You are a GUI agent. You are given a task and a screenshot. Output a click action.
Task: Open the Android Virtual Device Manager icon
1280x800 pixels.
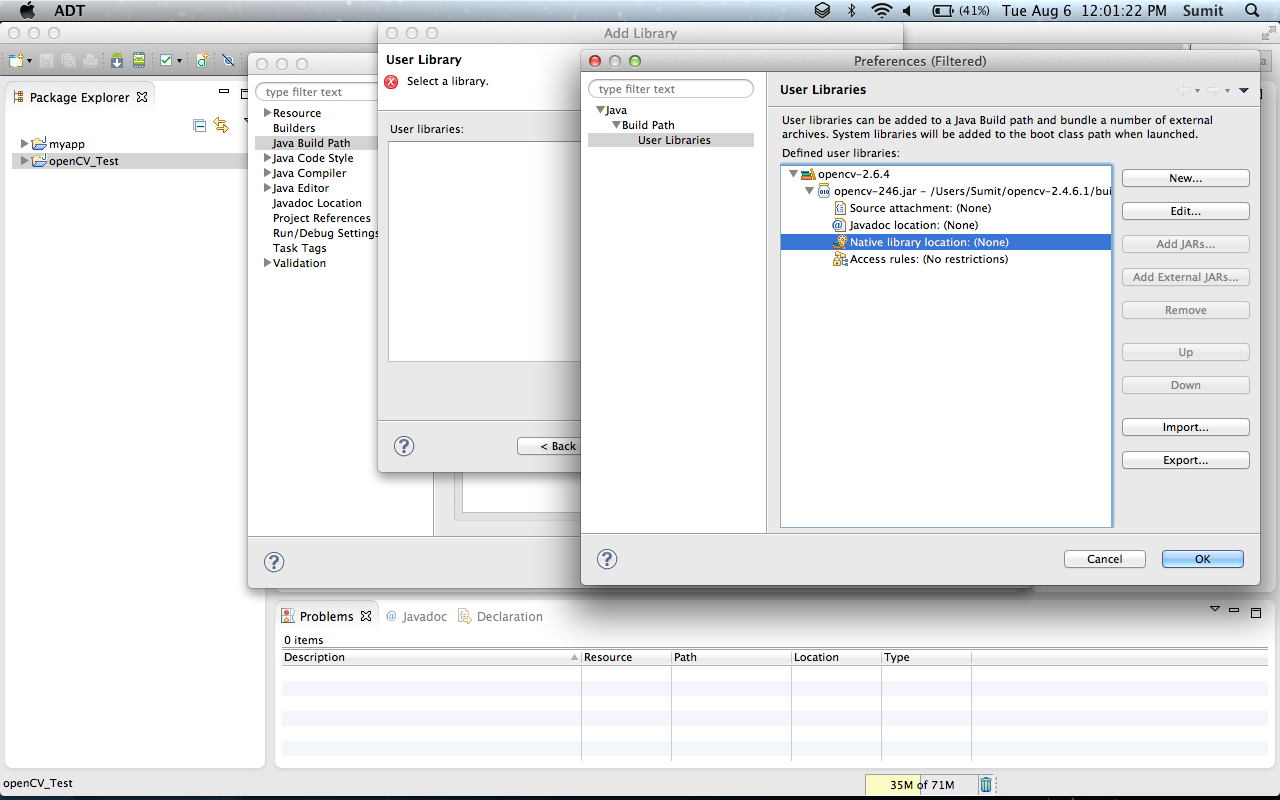[x=139, y=60]
